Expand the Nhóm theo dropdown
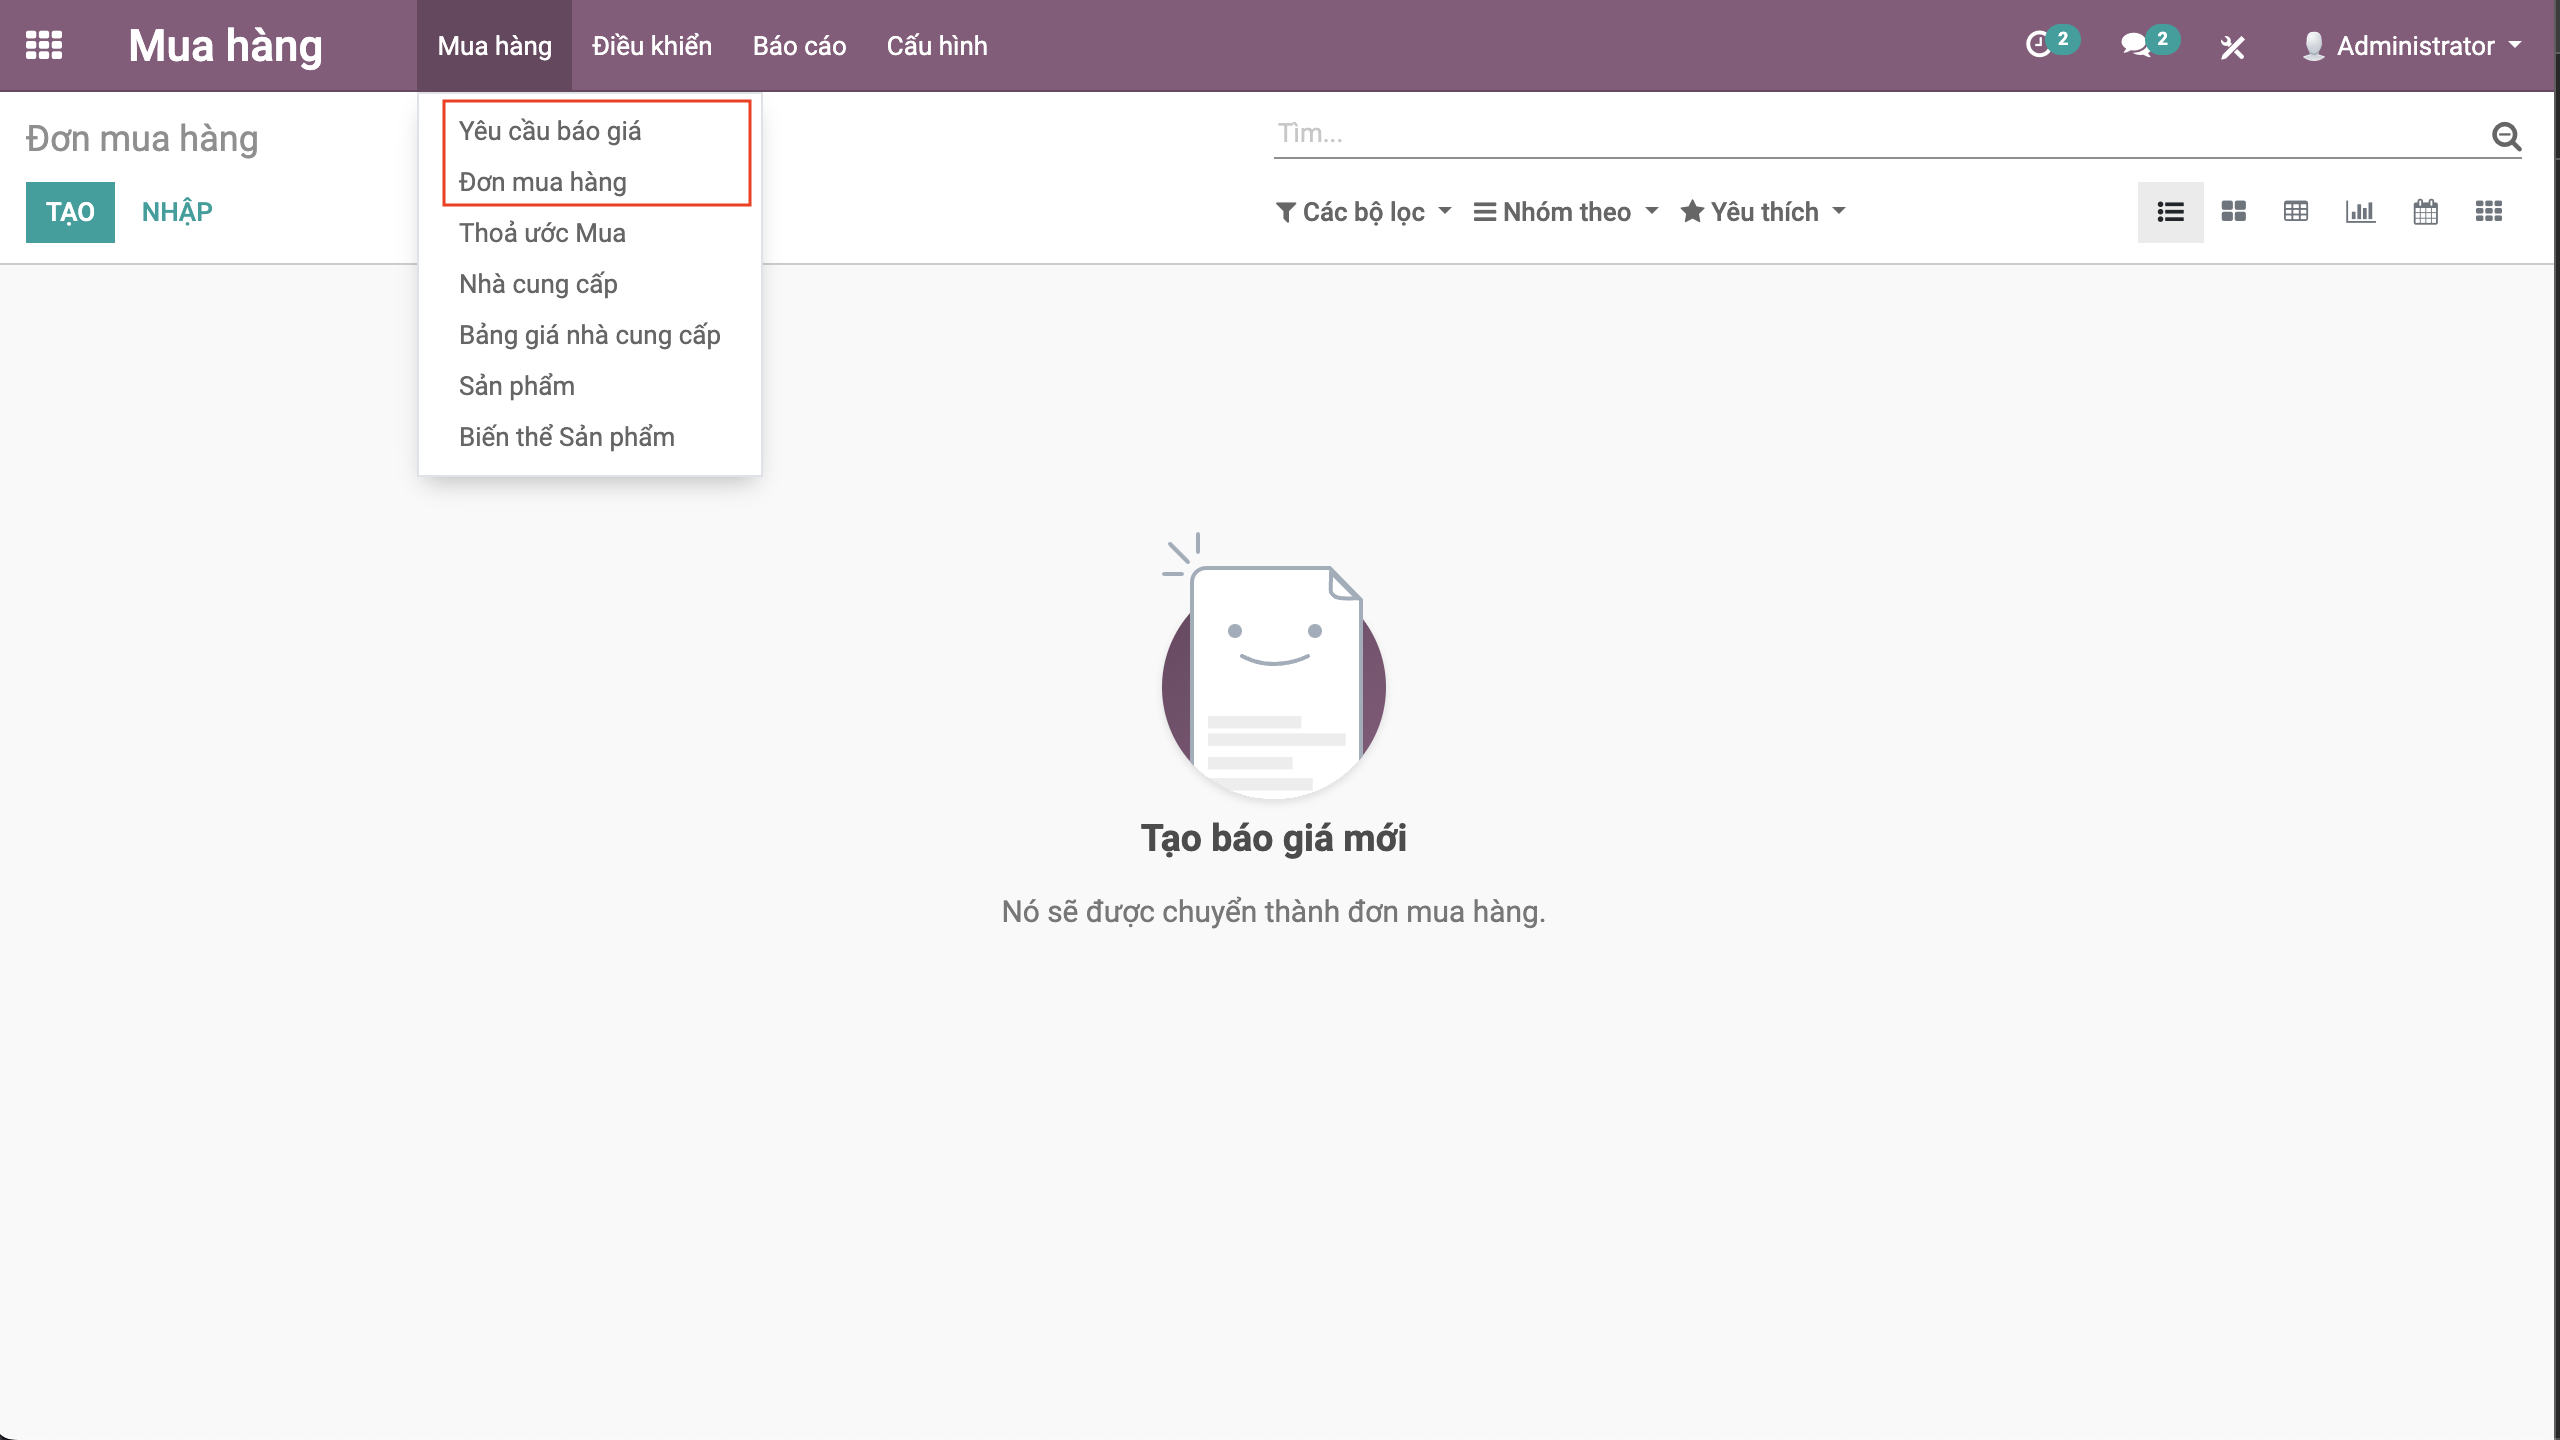Viewport: 2560px width, 1440px height. (1566, 212)
